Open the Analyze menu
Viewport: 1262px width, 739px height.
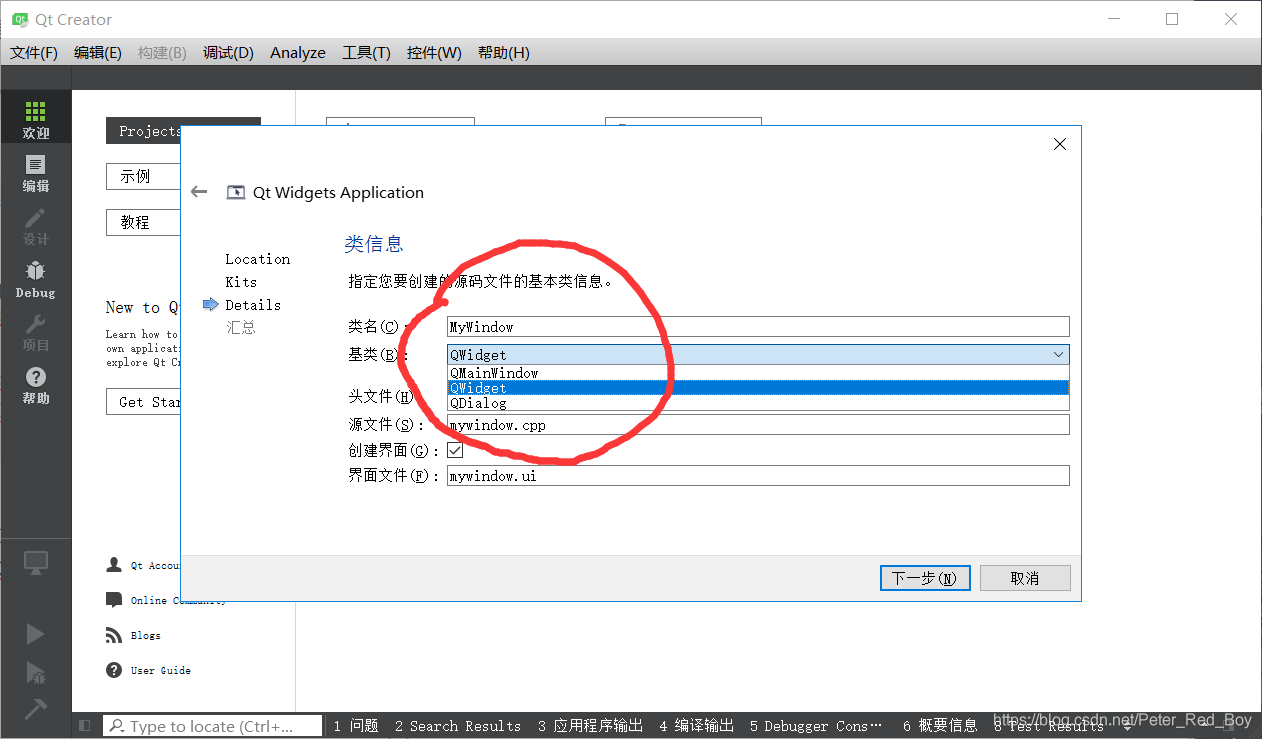tap(298, 52)
